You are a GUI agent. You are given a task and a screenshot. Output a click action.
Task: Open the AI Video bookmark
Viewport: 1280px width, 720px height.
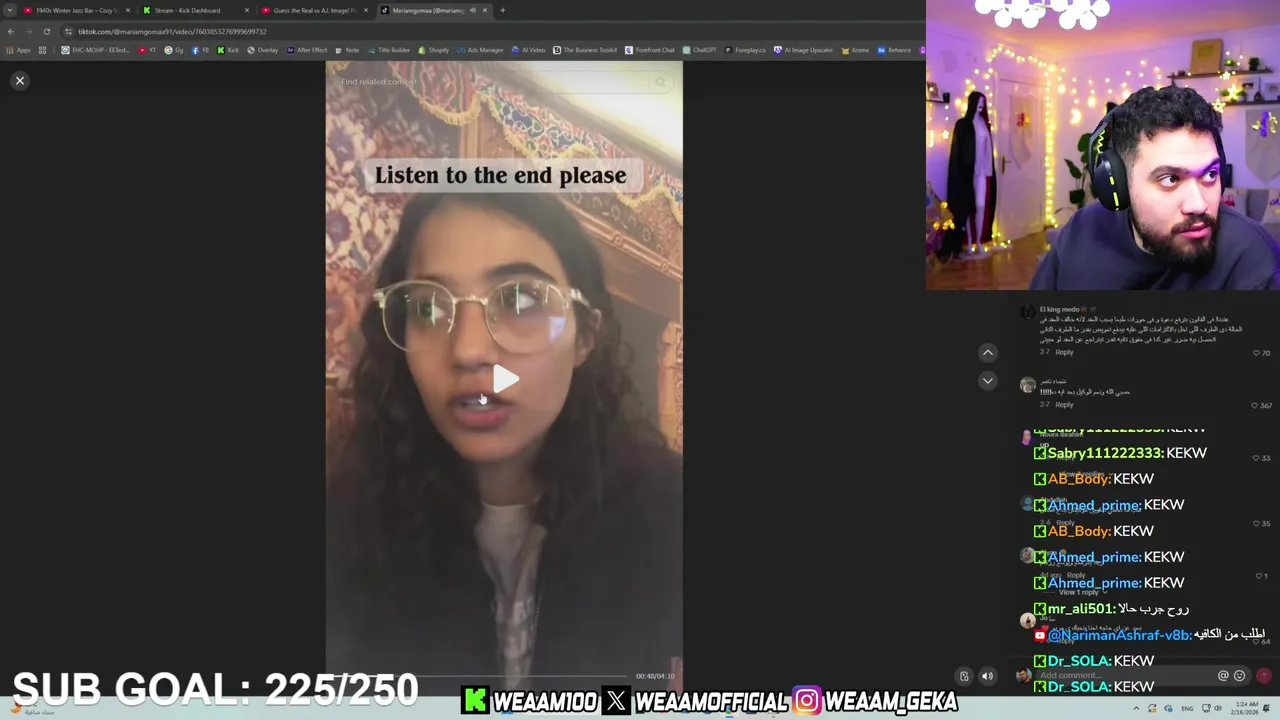(528, 50)
